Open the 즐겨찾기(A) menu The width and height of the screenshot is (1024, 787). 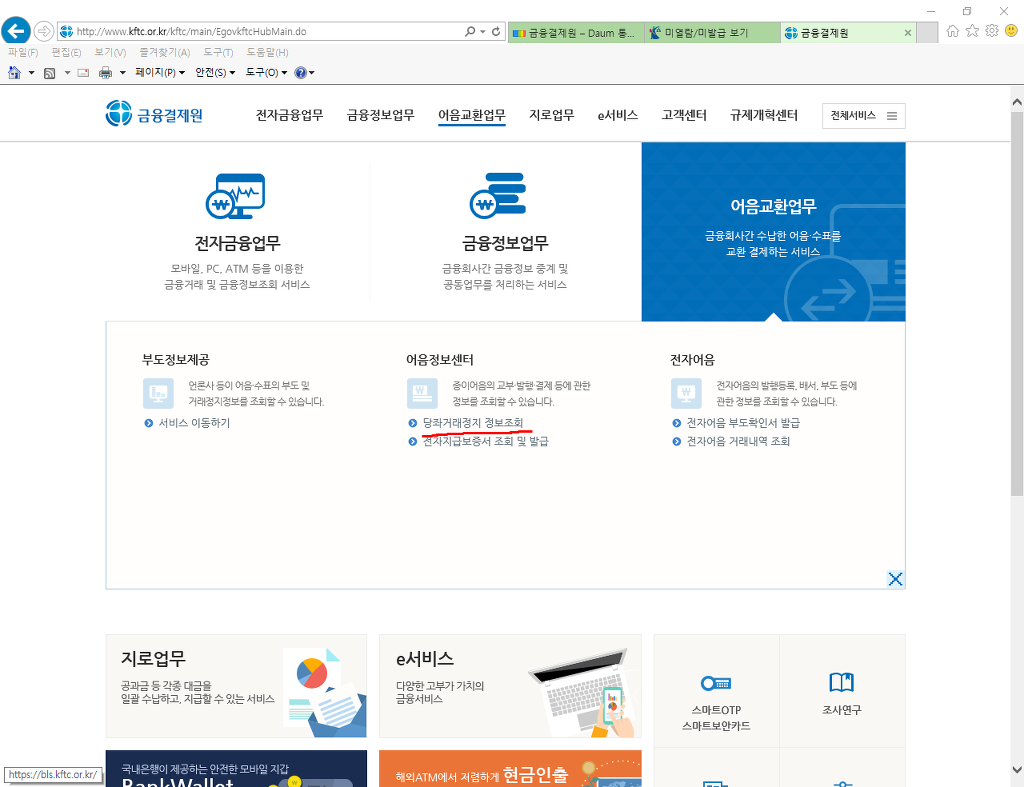point(165,52)
